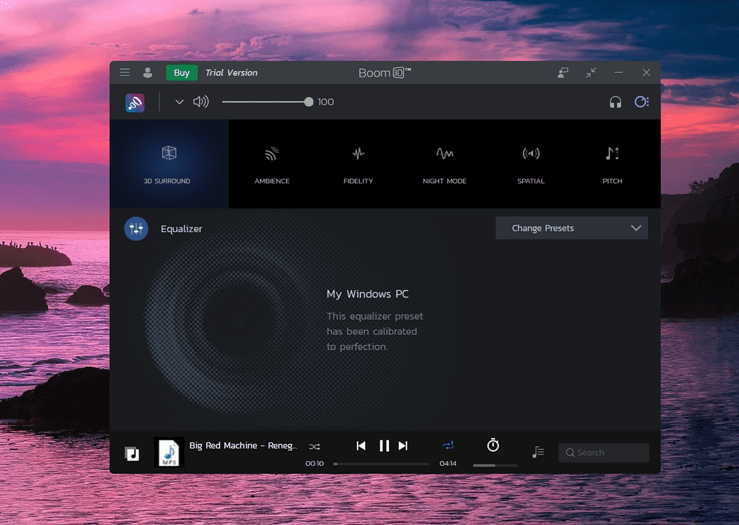Open the Change Presets dropdown
This screenshot has width=739, height=525.
pos(572,228)
